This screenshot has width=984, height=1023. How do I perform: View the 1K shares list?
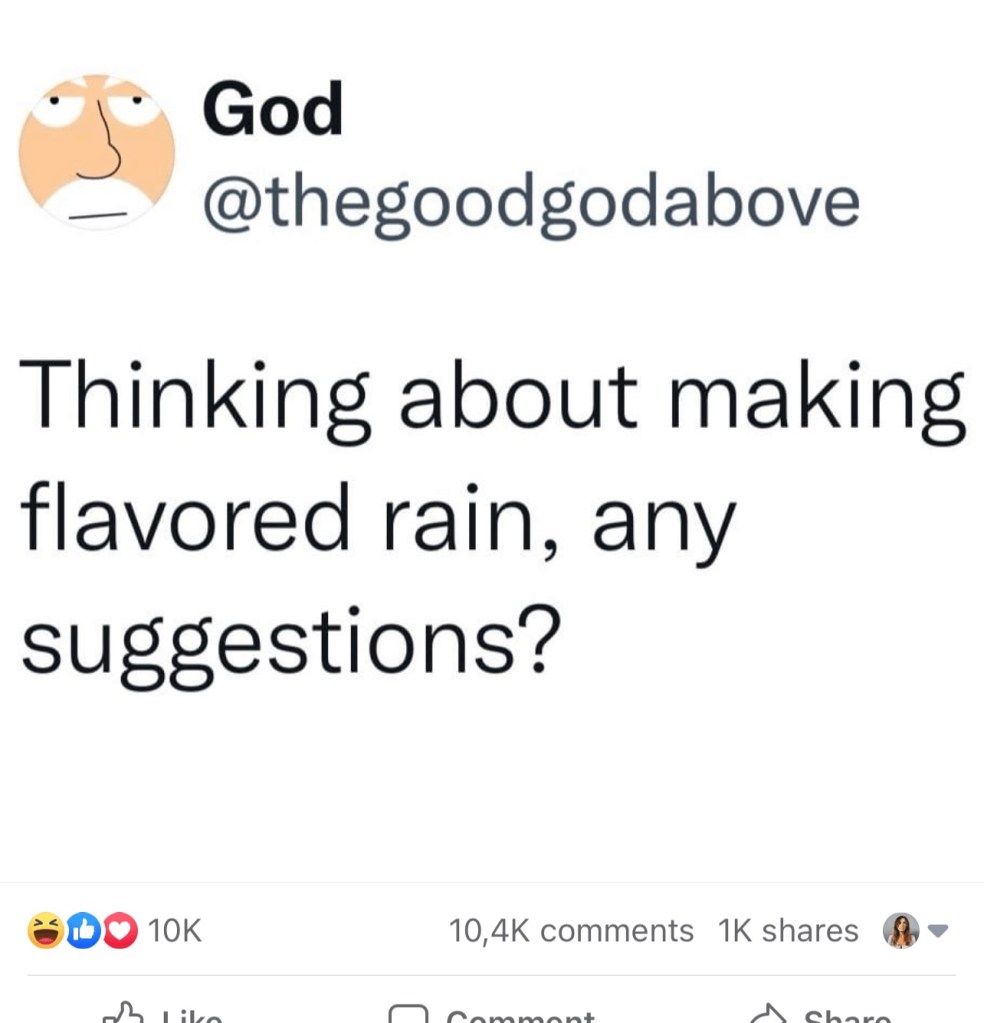pos(788,931)
